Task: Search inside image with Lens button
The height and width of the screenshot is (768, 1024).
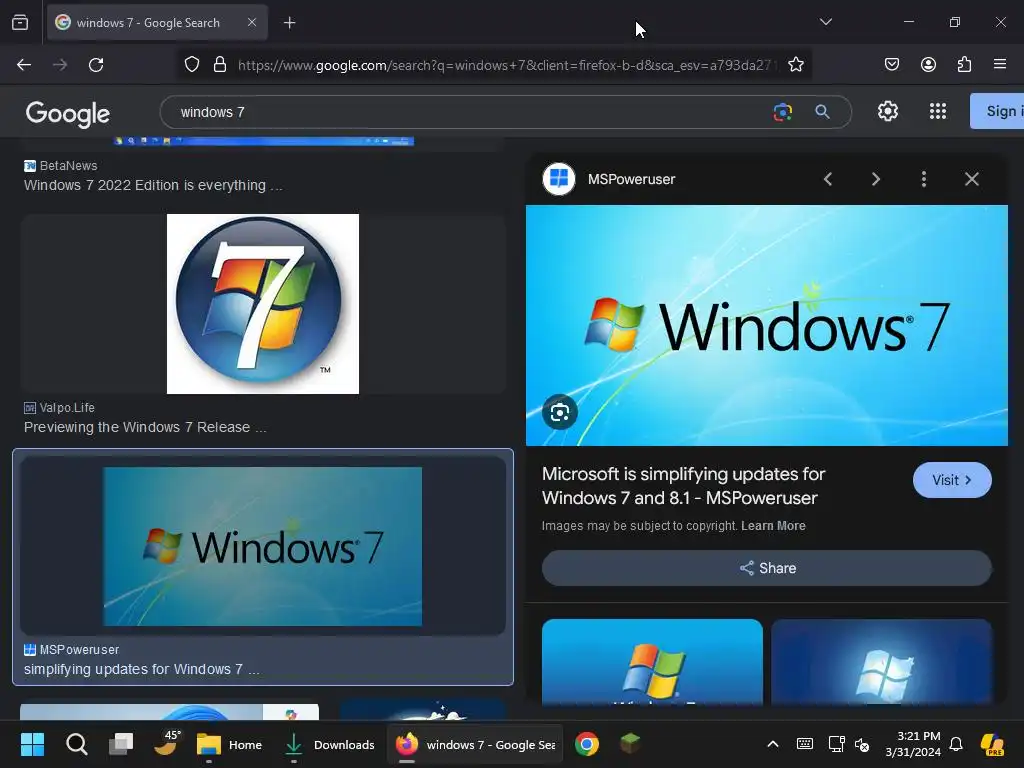Action: pyautogui.click(x=560, y=412)
